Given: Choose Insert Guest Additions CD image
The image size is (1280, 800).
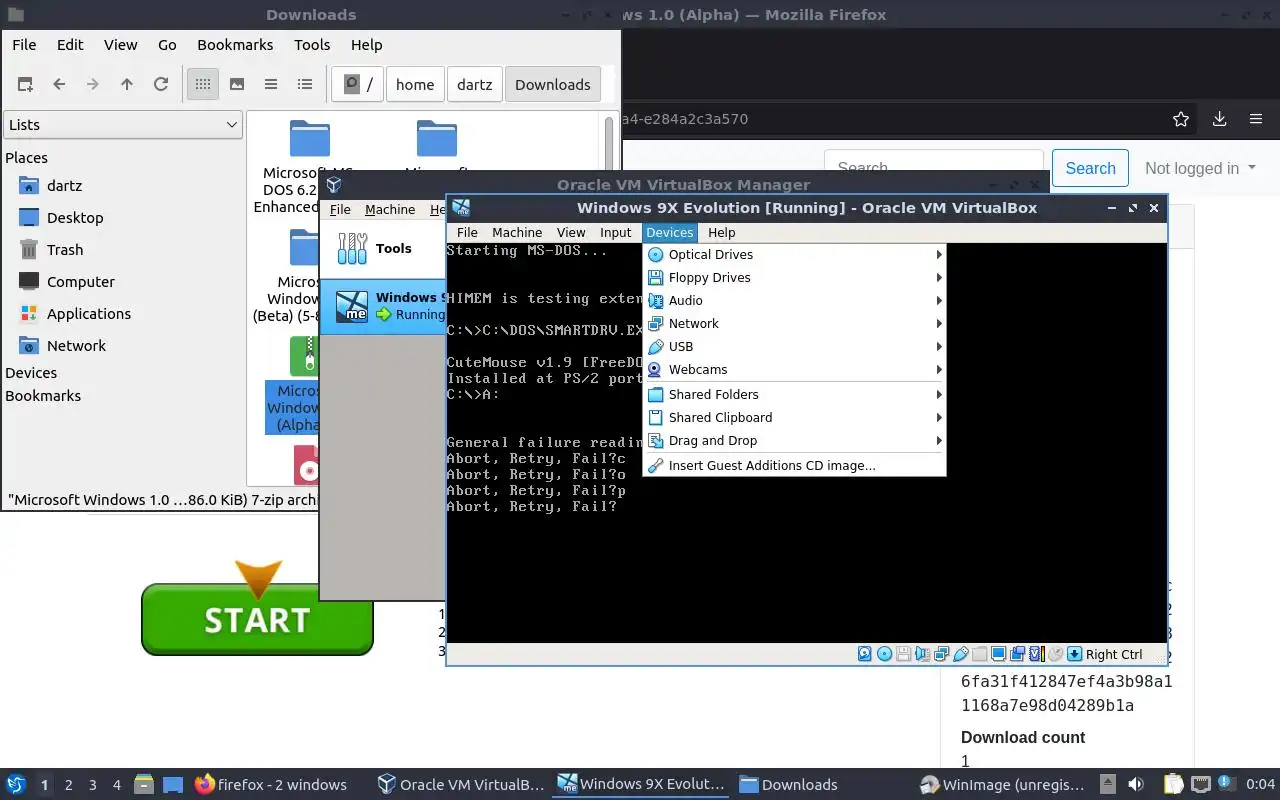Looking at the screenshot, I should click(794, 466).
